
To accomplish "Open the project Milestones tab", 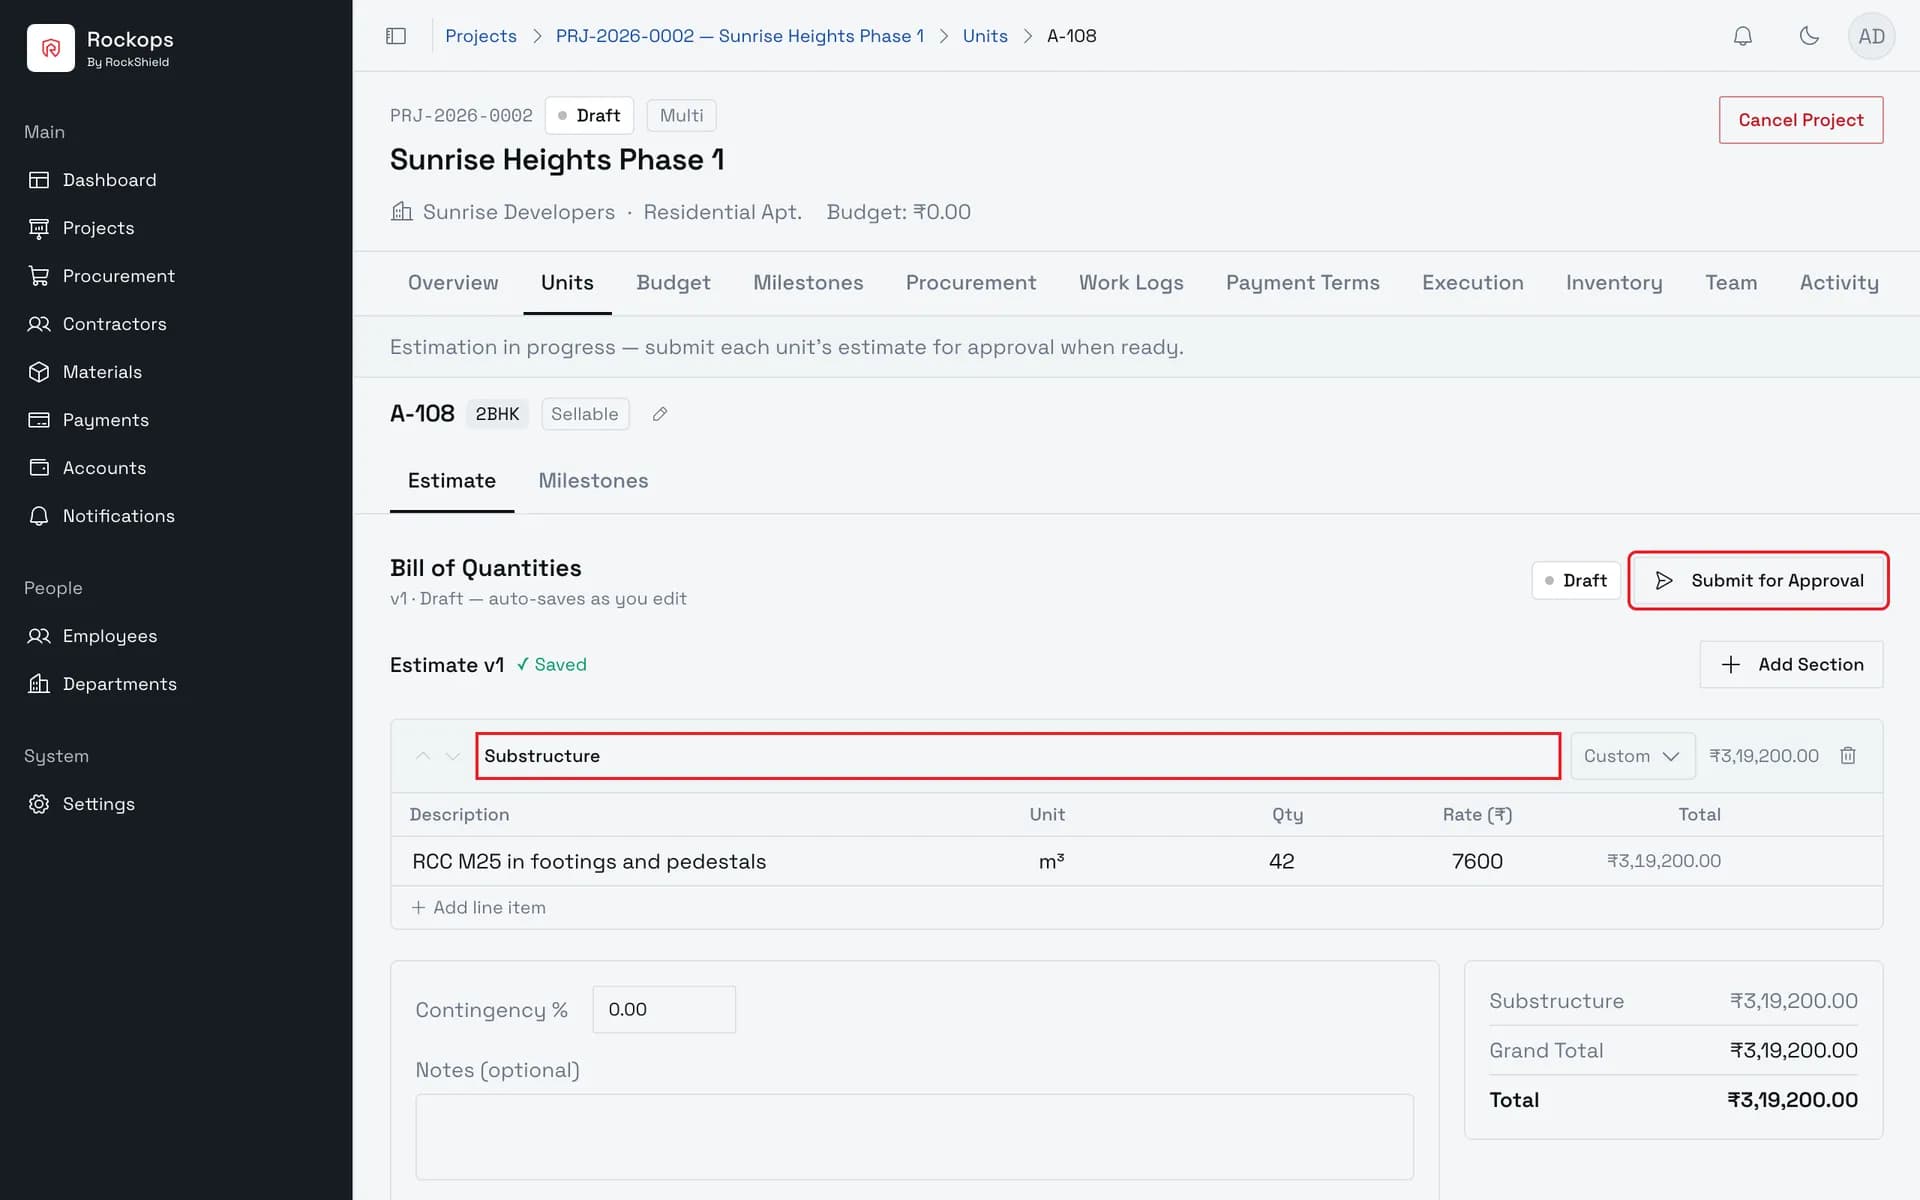I will click(x=808, y=283).
